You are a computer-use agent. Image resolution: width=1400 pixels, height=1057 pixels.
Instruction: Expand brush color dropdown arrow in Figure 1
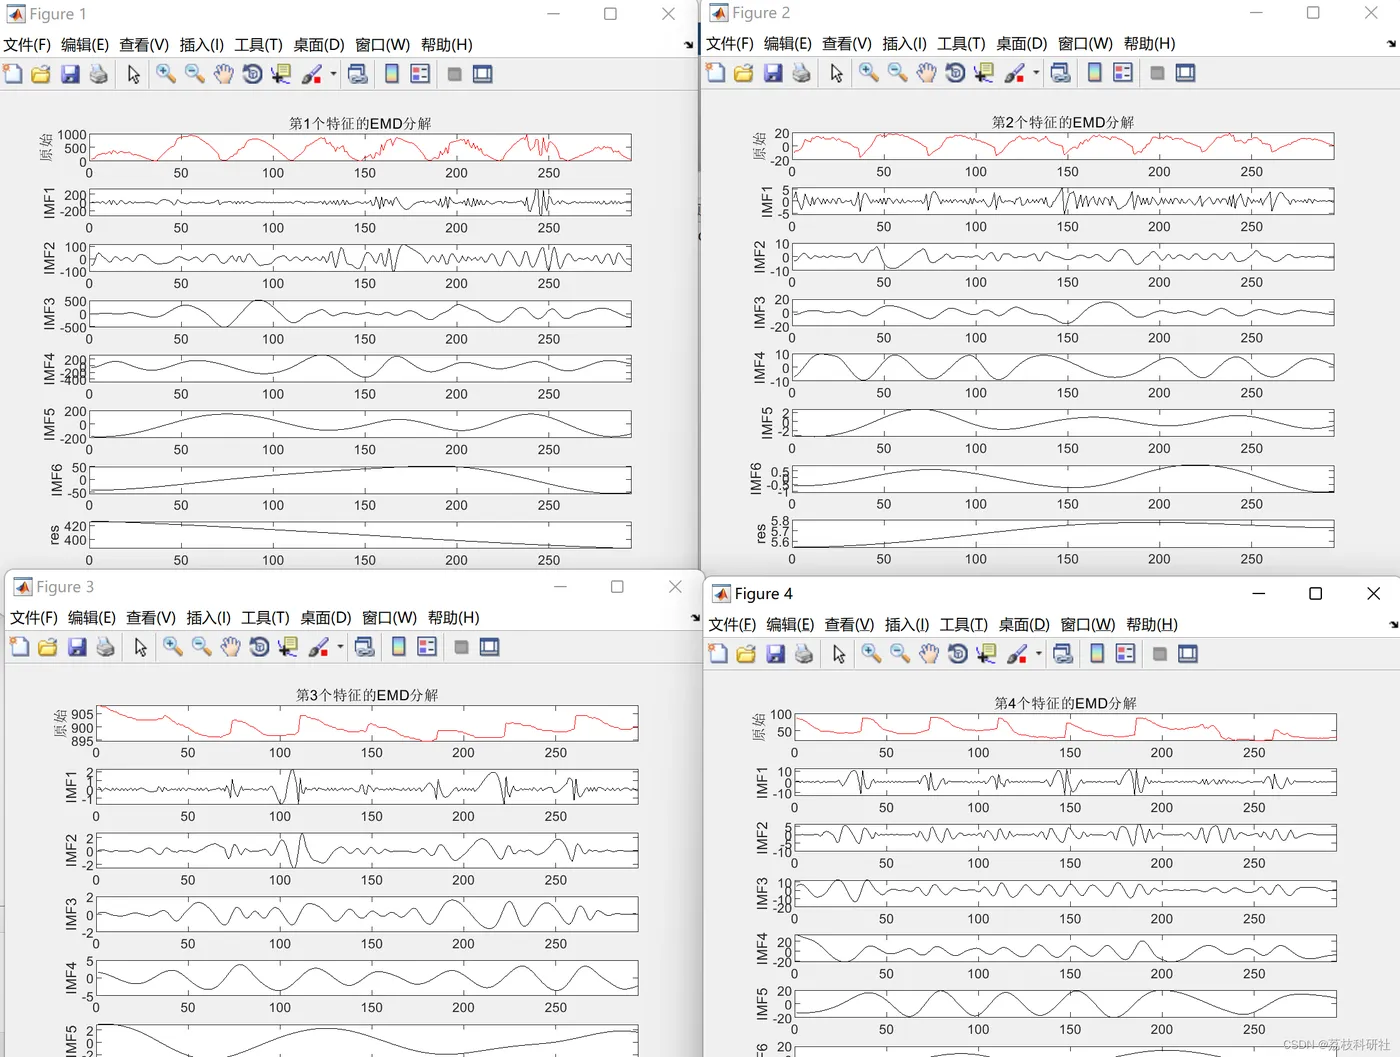coord(334,74)
